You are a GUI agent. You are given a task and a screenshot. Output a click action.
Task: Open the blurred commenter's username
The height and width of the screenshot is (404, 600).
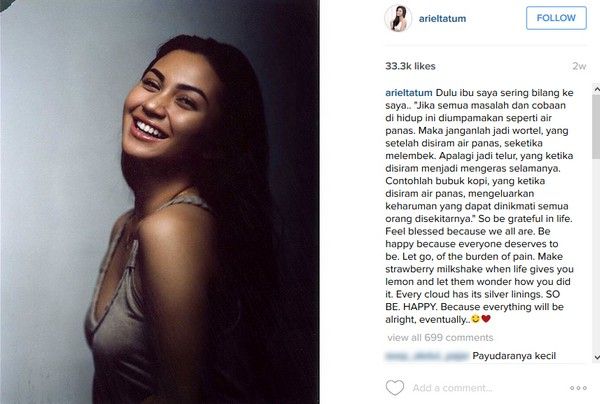(426, 356)
